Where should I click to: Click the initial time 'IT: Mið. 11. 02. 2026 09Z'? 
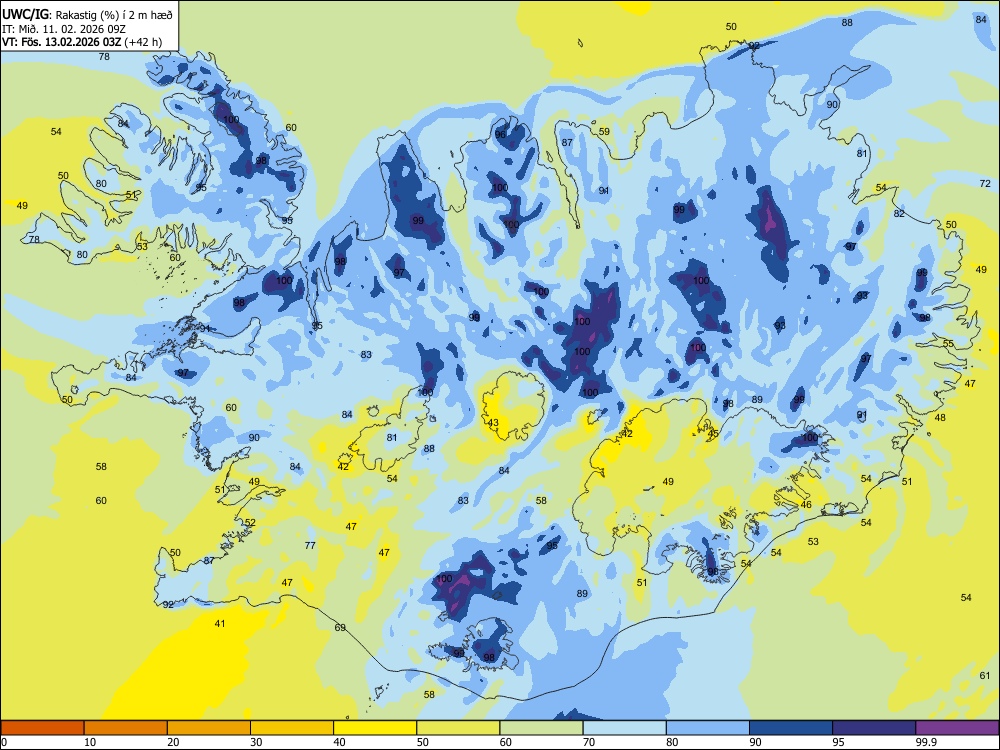click(x=64, y=29)
